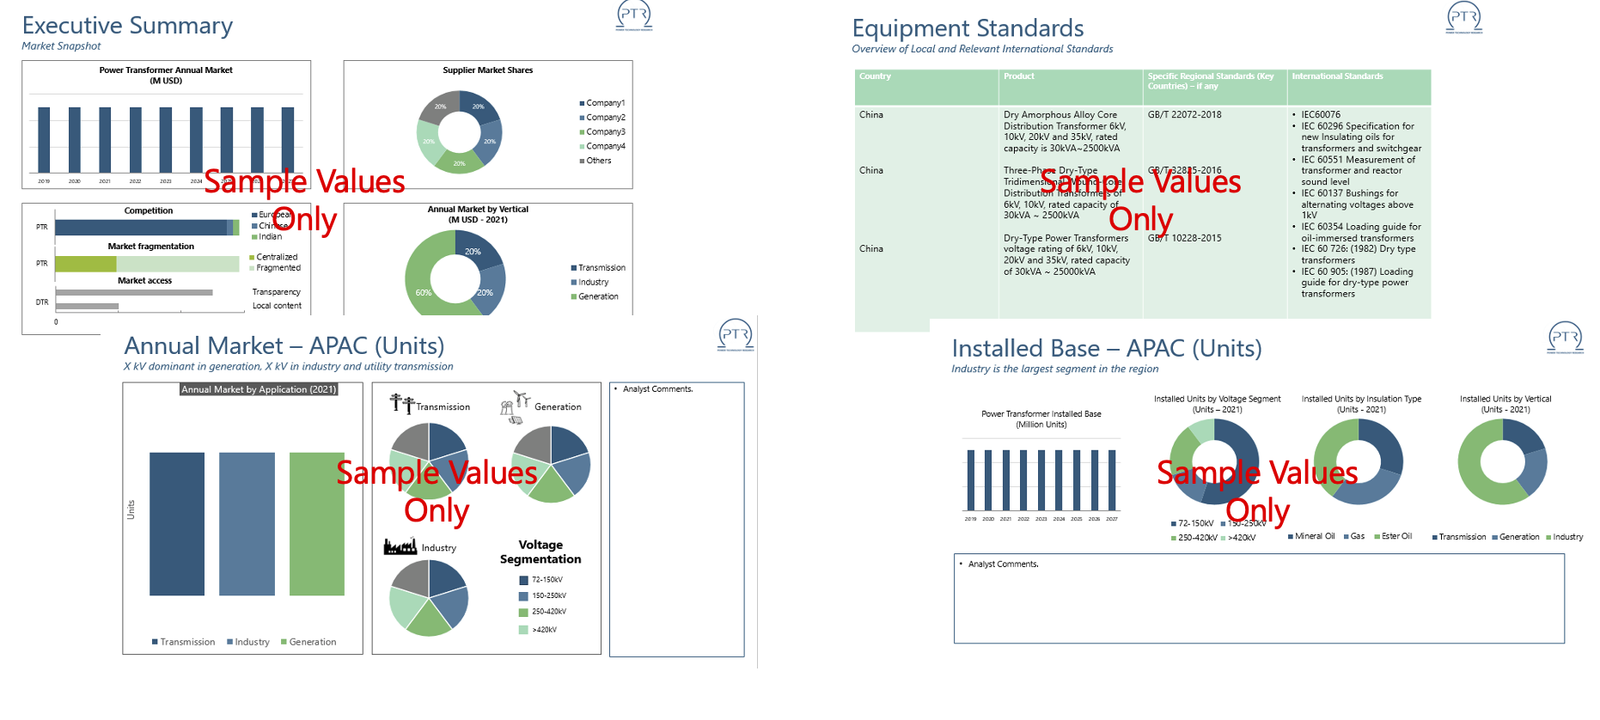1600x720 pixels.
Task: Click the Country column header in standards table
Action: 875,77
